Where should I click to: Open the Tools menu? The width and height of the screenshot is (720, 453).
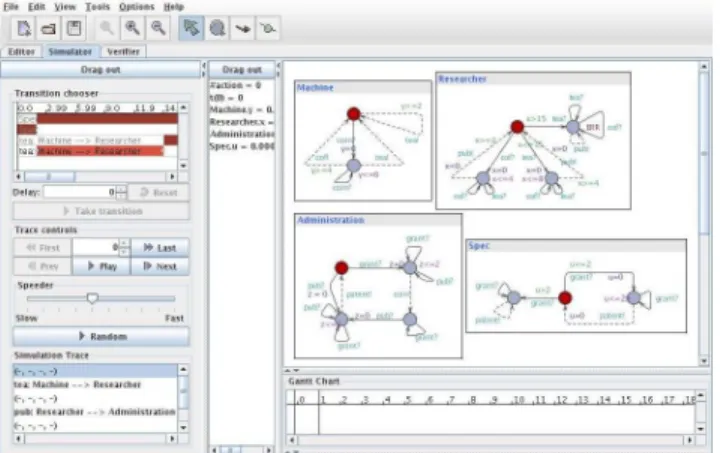pos(98,7)
